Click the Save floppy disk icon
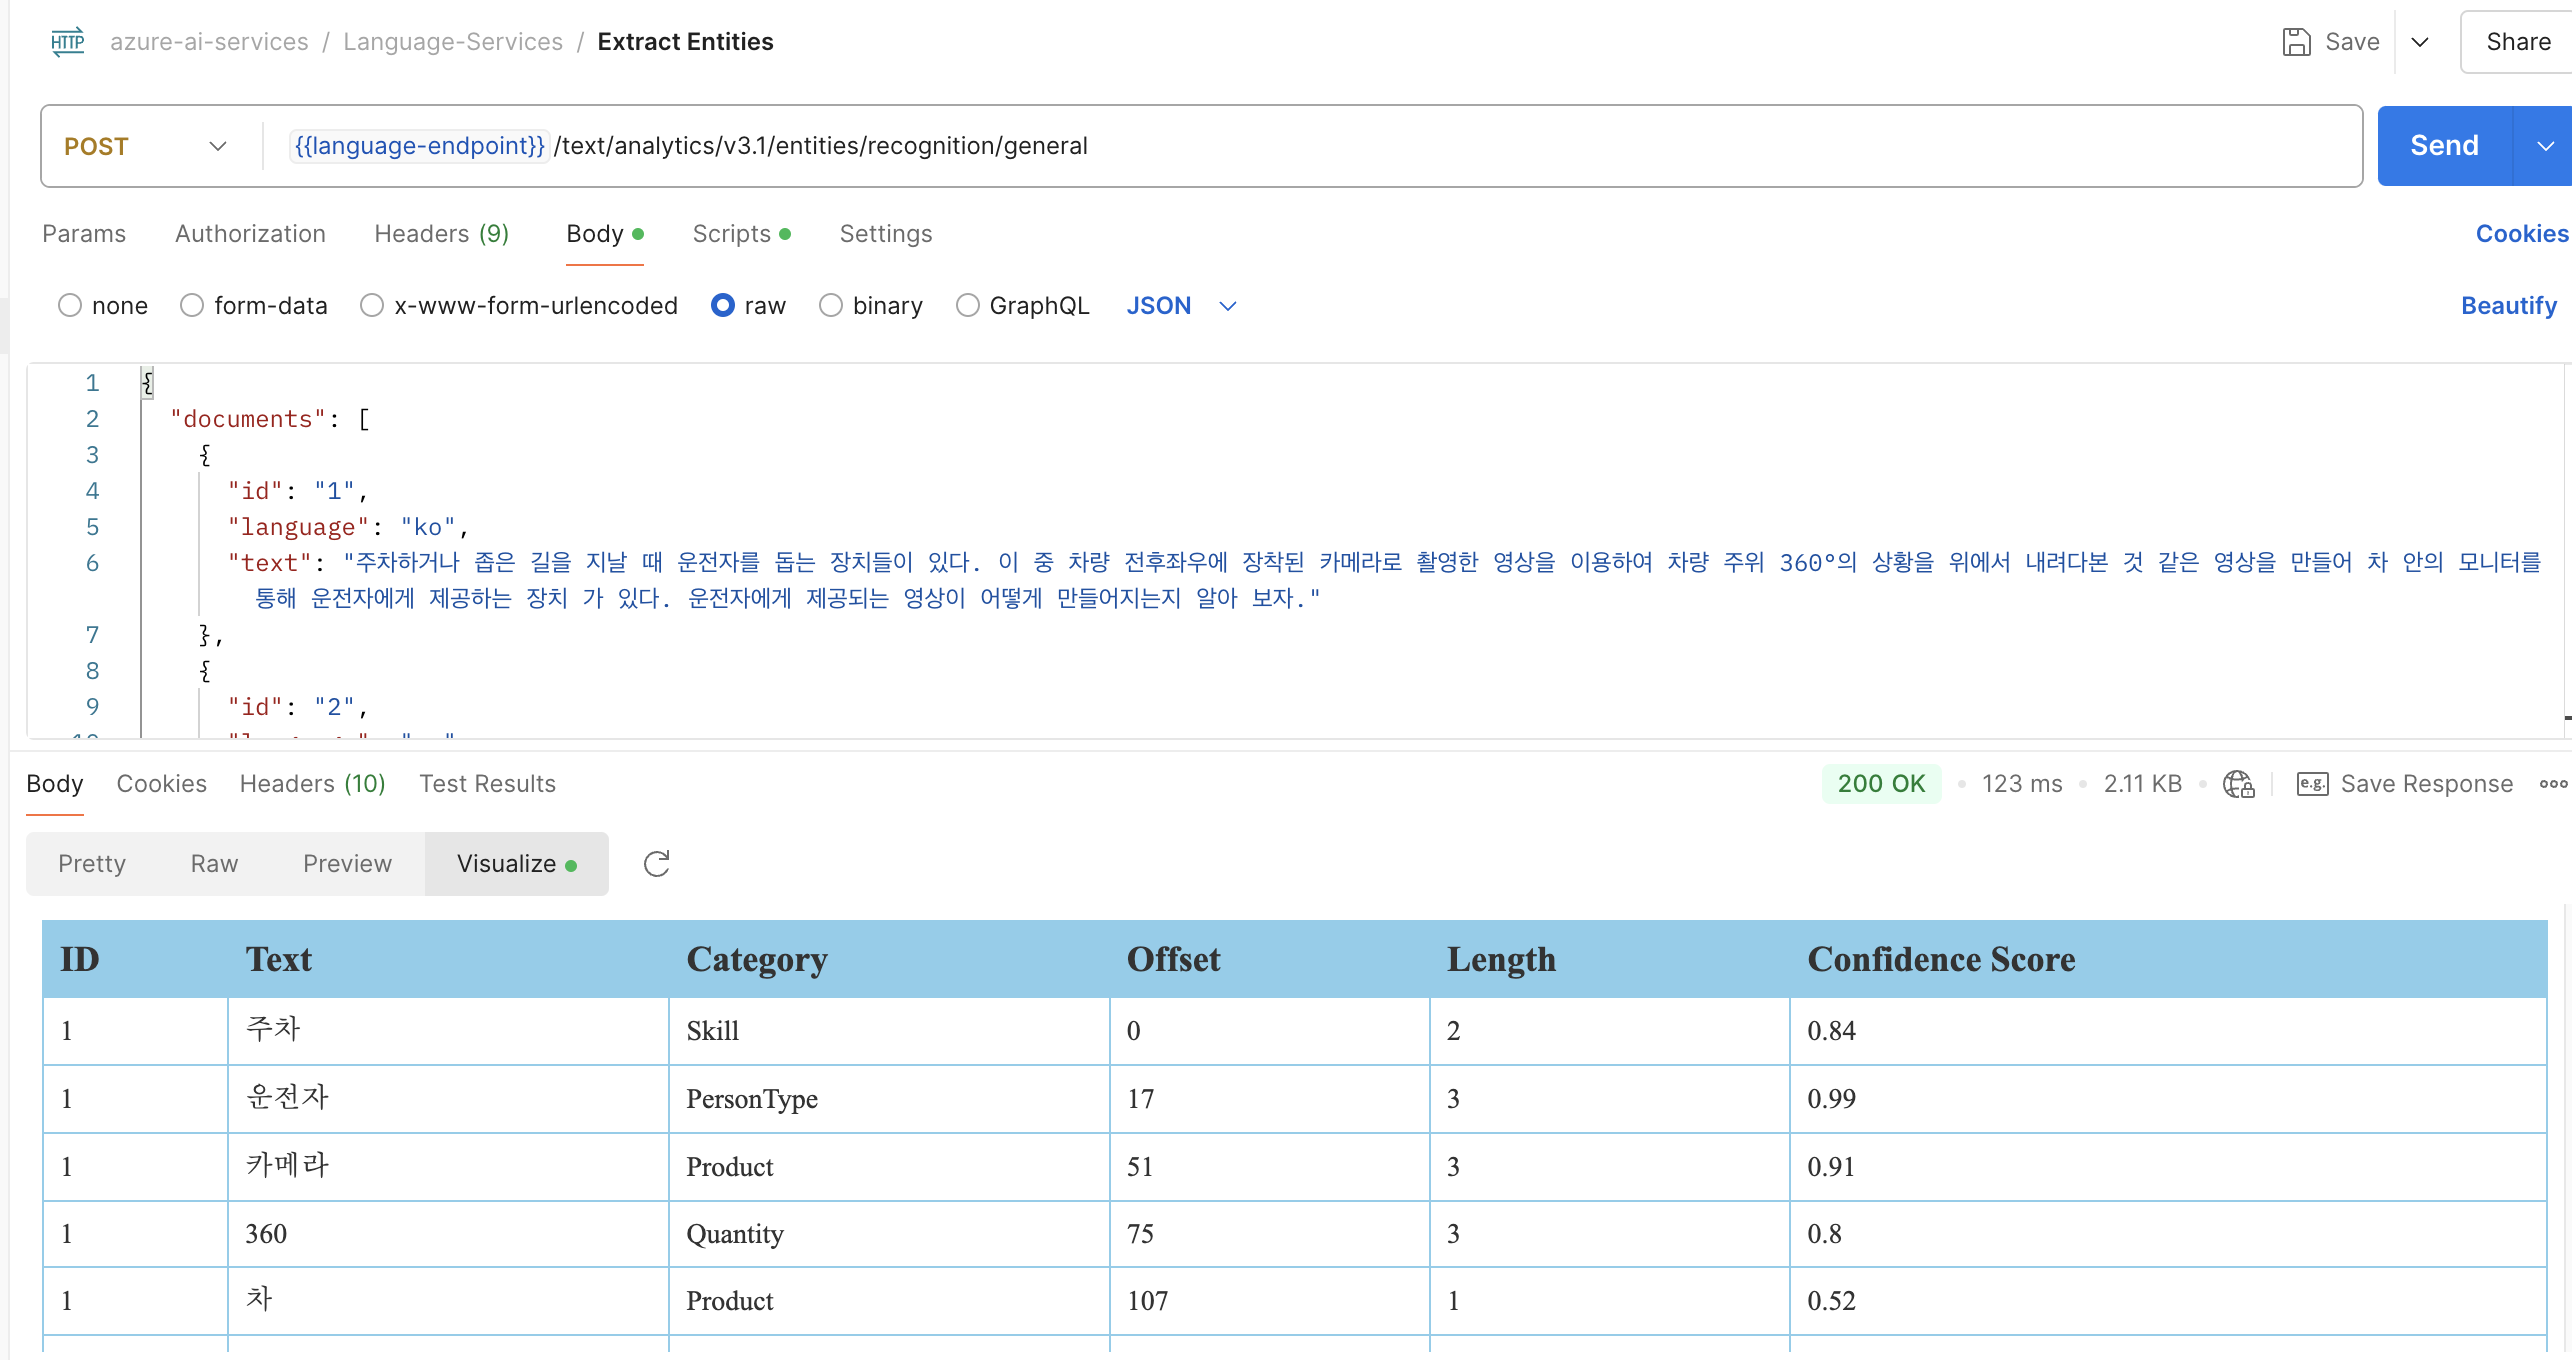 (2296, 42)
